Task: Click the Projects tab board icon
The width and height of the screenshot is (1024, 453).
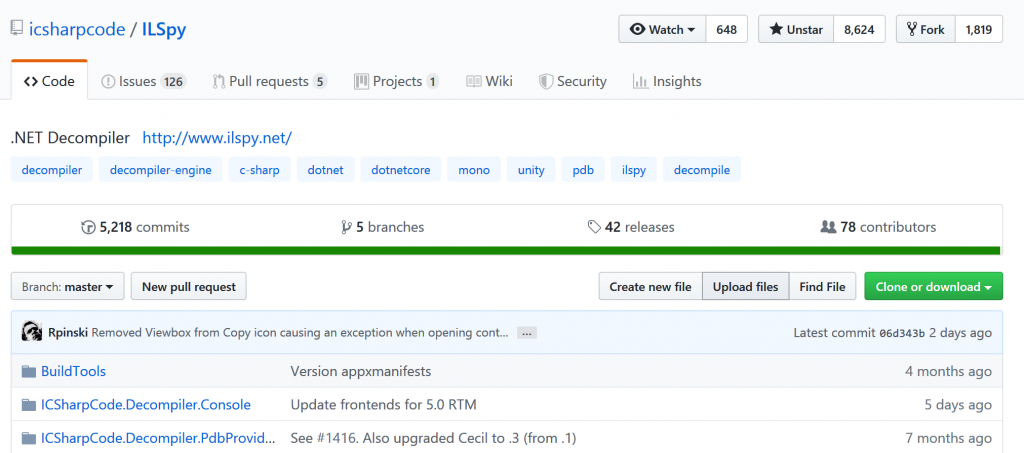Action: tap(361, 82)
